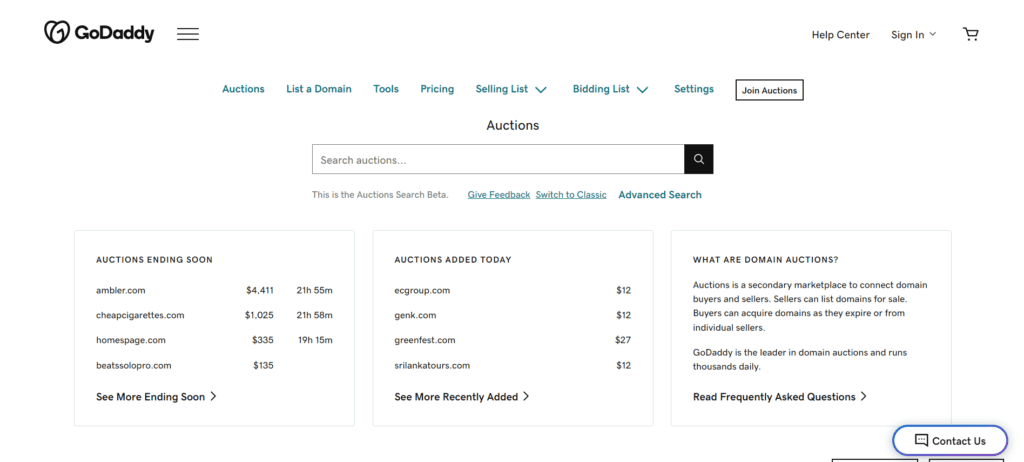The image size is (1024, 462).
Task: Select the beatssolopro.com auction
Action: [x=133, y=365]
